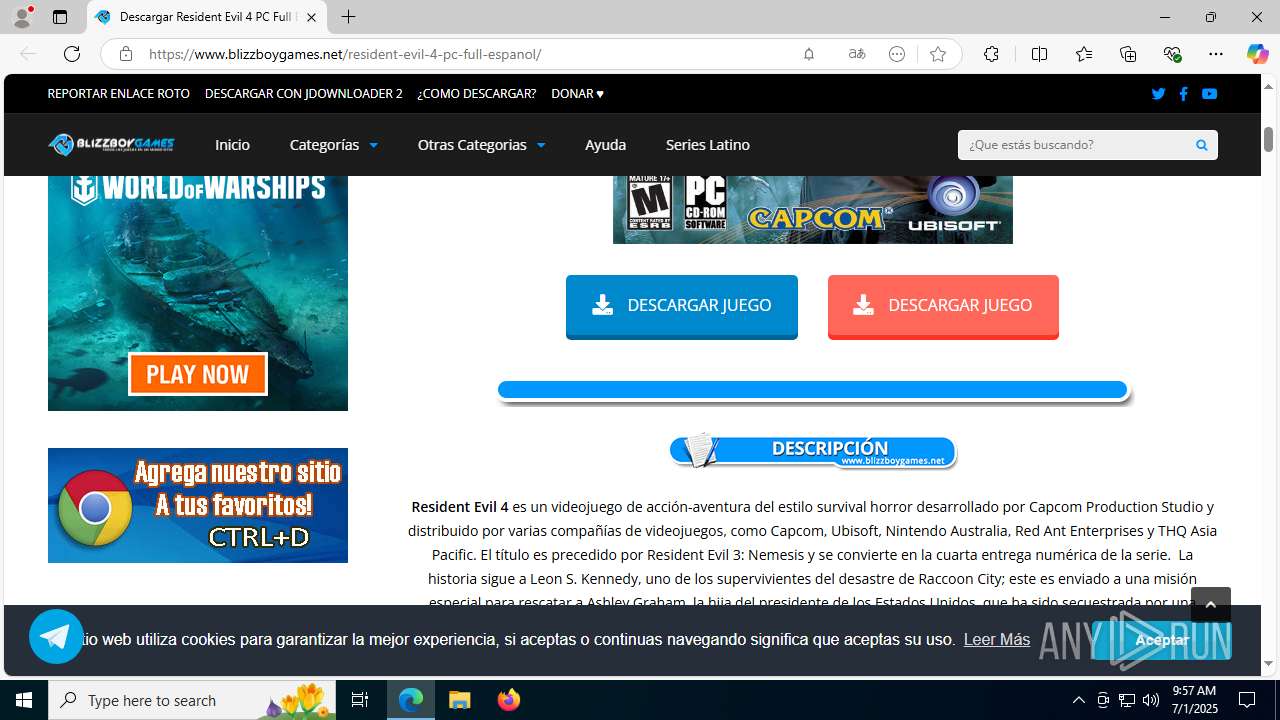Open the volume control in tray

[x=1151, y=700]
